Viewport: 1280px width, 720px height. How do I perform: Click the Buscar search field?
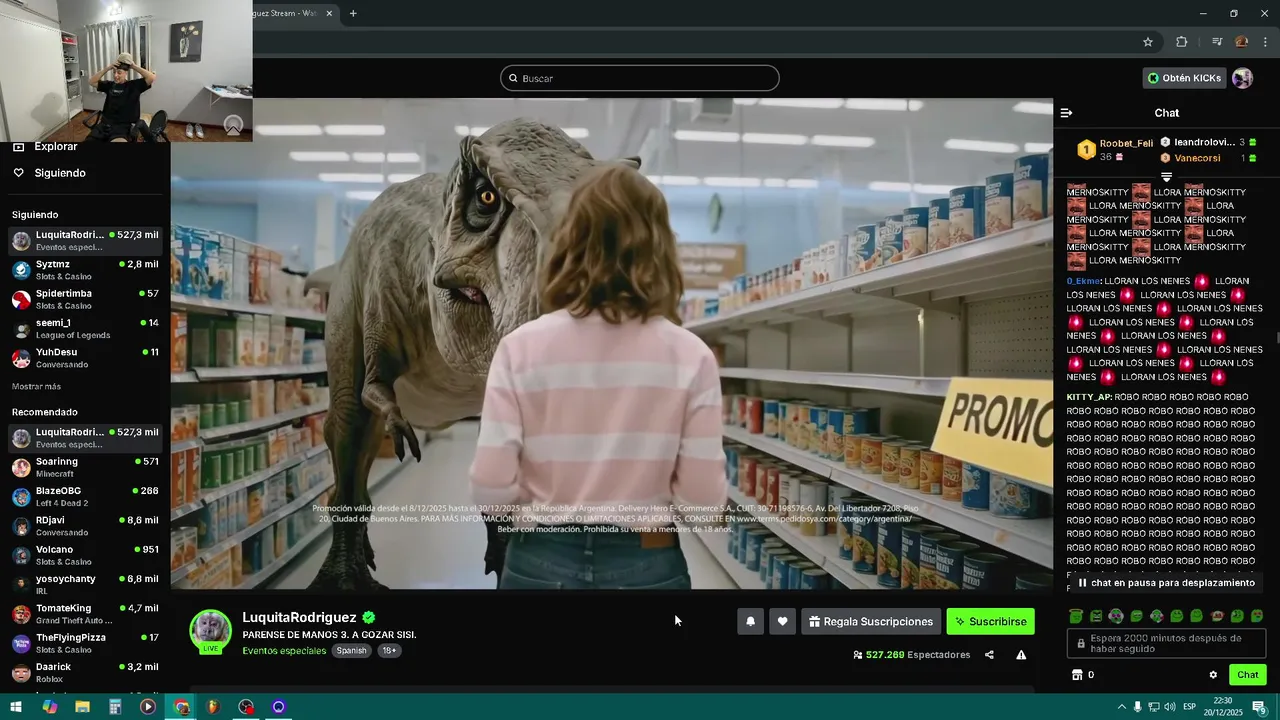[x=640, y=78]
